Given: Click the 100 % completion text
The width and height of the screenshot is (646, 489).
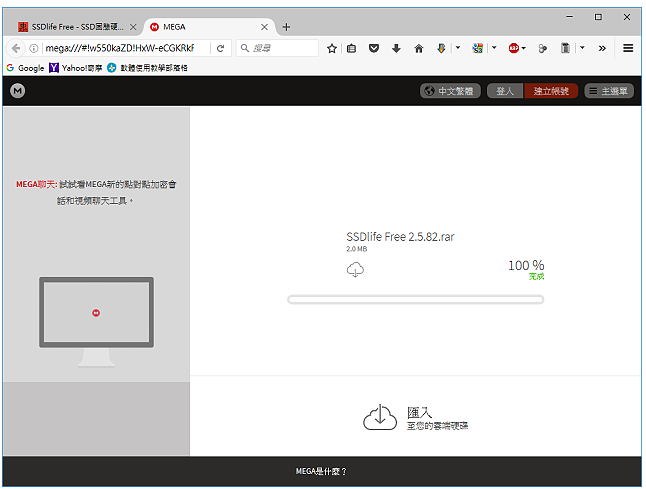Looking at the screenshot, I should [526, 265].
